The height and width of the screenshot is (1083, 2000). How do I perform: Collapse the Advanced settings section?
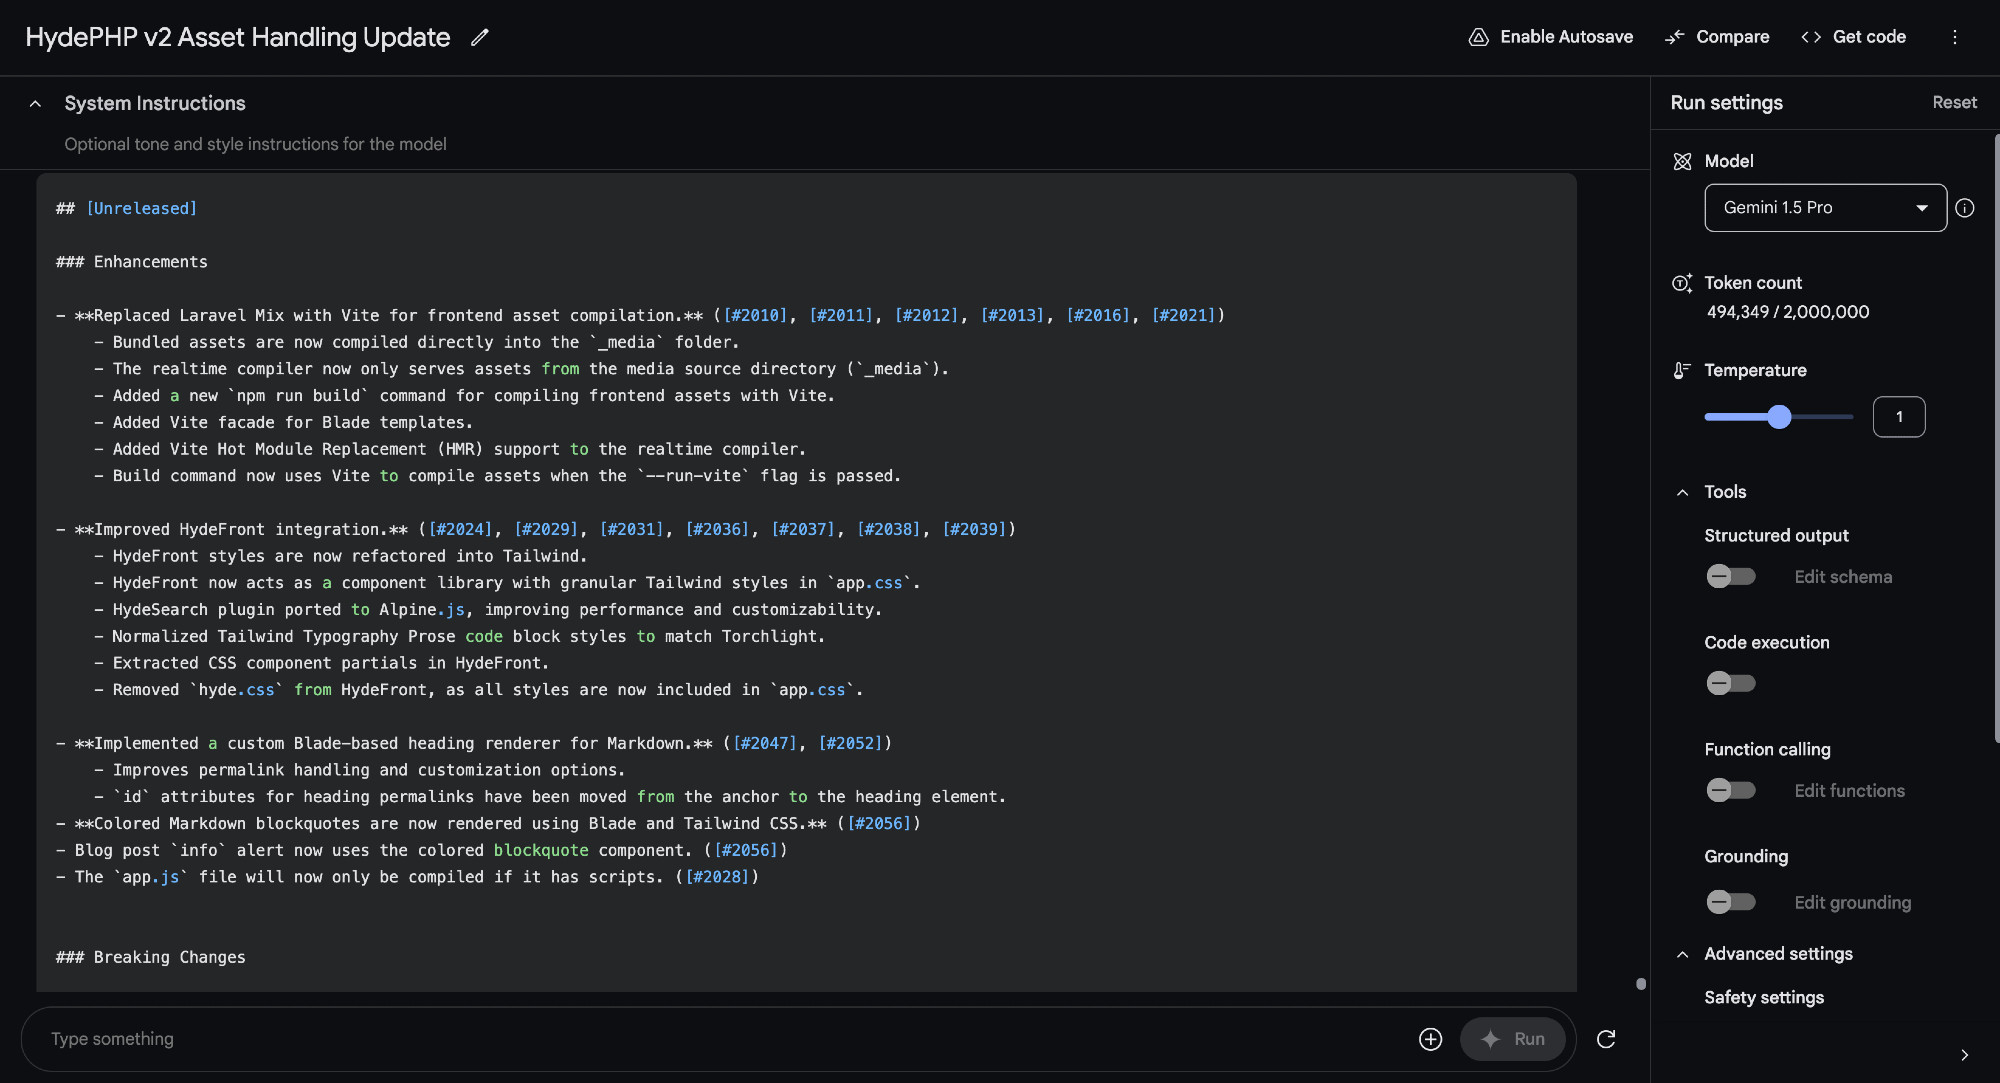[x=1682, y=954]
